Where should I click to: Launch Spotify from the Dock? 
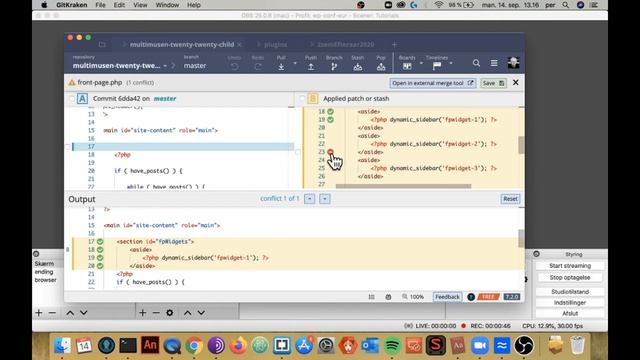tap(392, 346)
